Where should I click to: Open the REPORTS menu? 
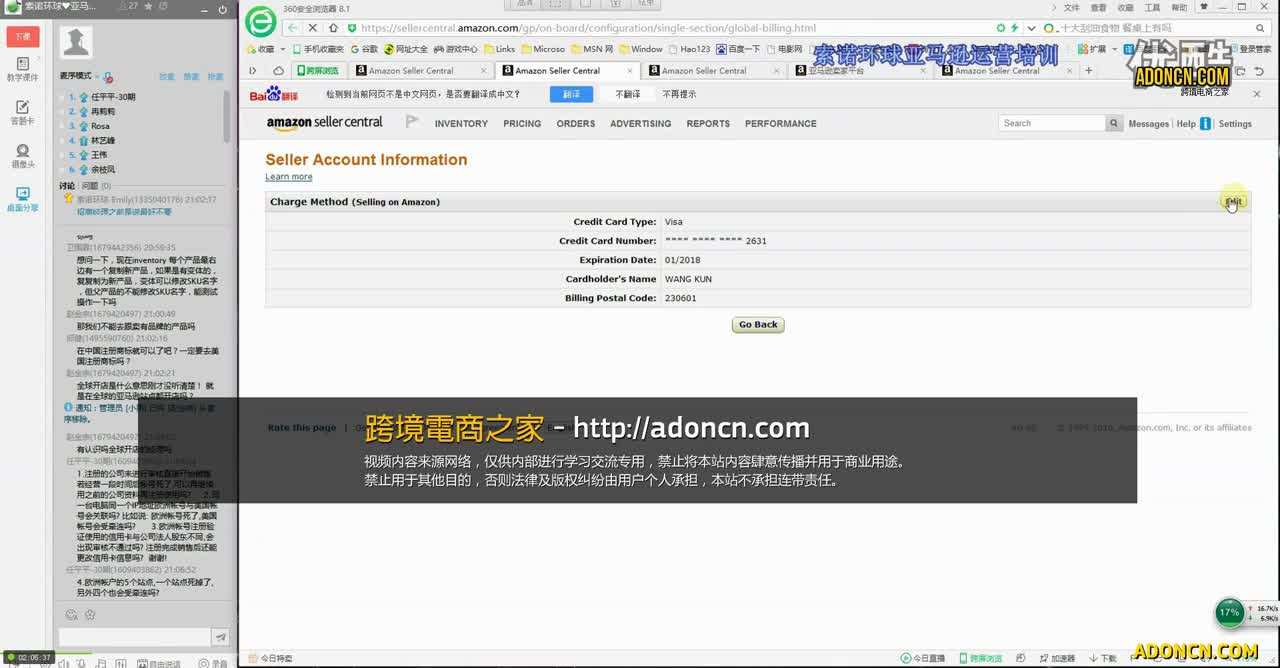[708, 124]
